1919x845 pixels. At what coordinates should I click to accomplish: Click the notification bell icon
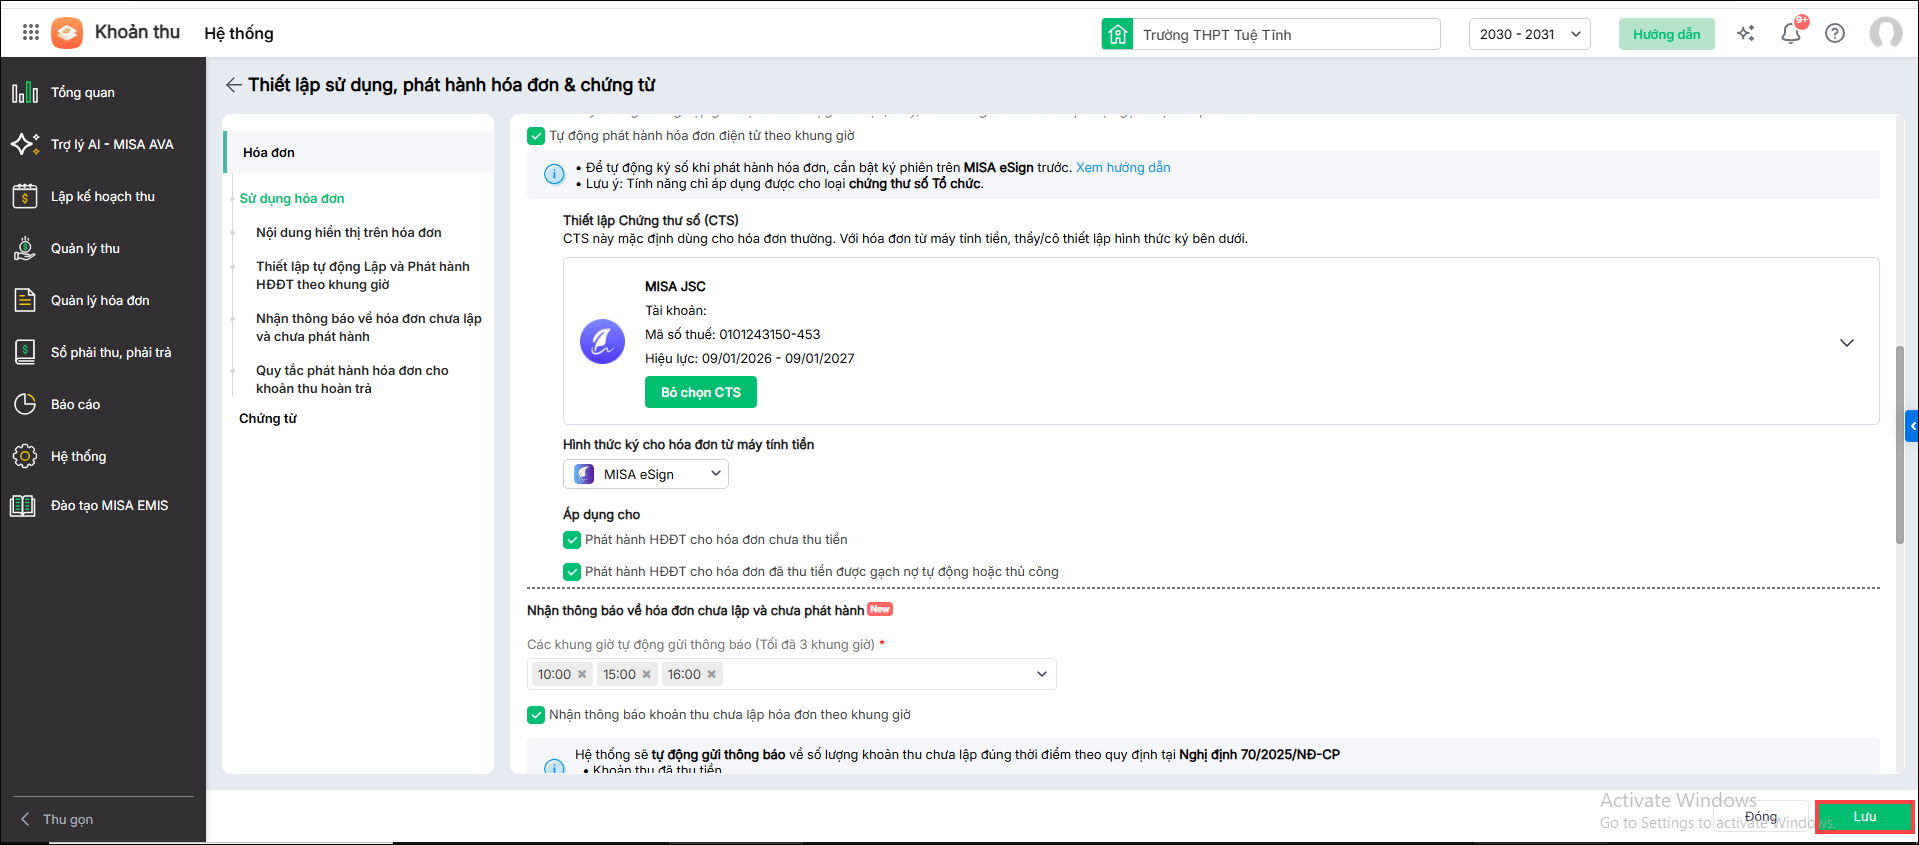click(x=1790, y=34)
